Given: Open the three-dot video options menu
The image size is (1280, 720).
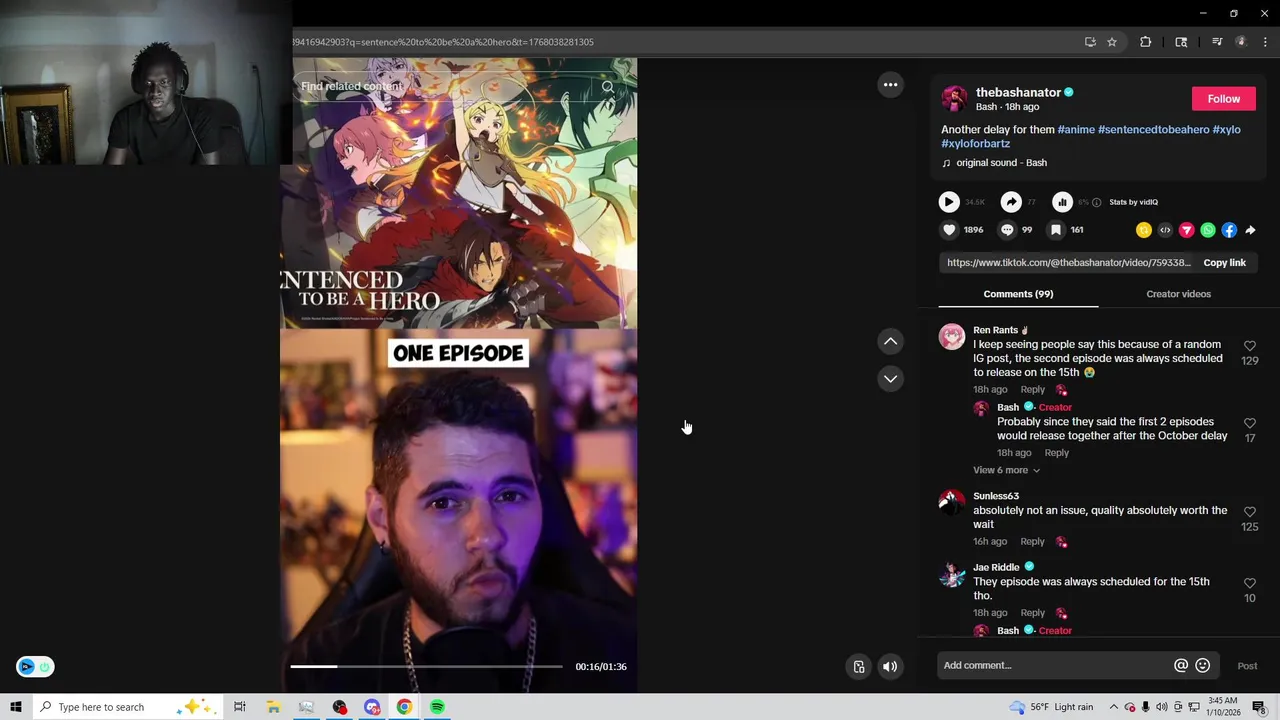Looking at the screenshot, I should click(x=890, y=85).
